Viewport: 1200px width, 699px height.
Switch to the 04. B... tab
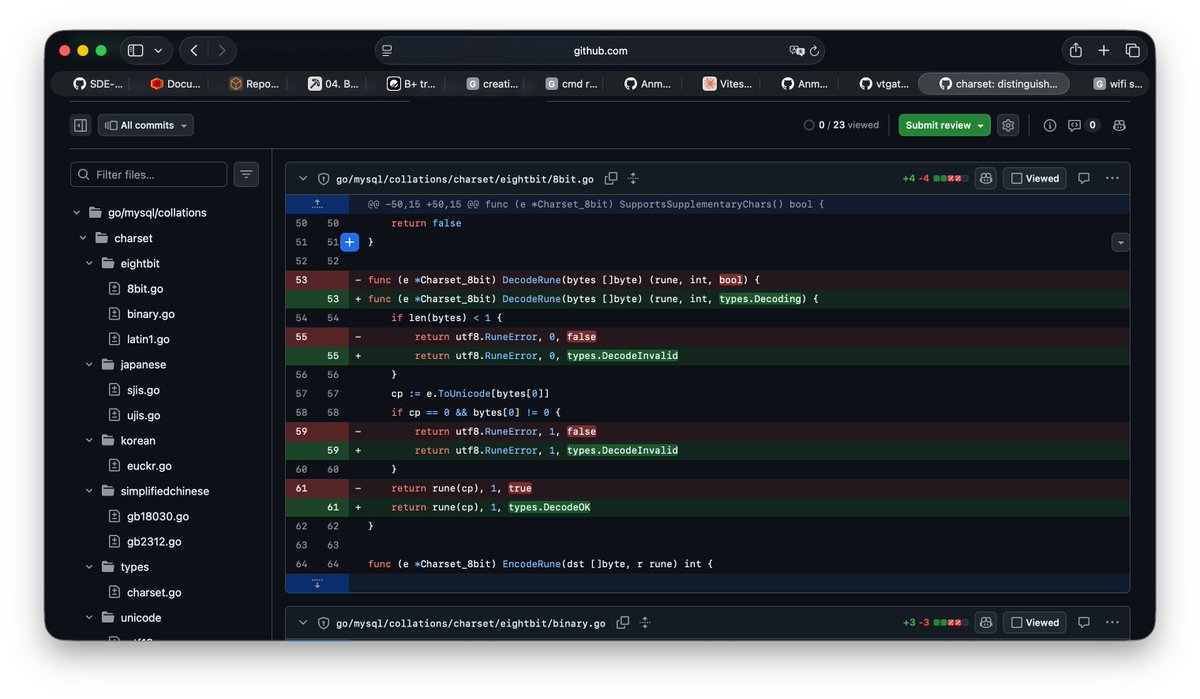333,84
